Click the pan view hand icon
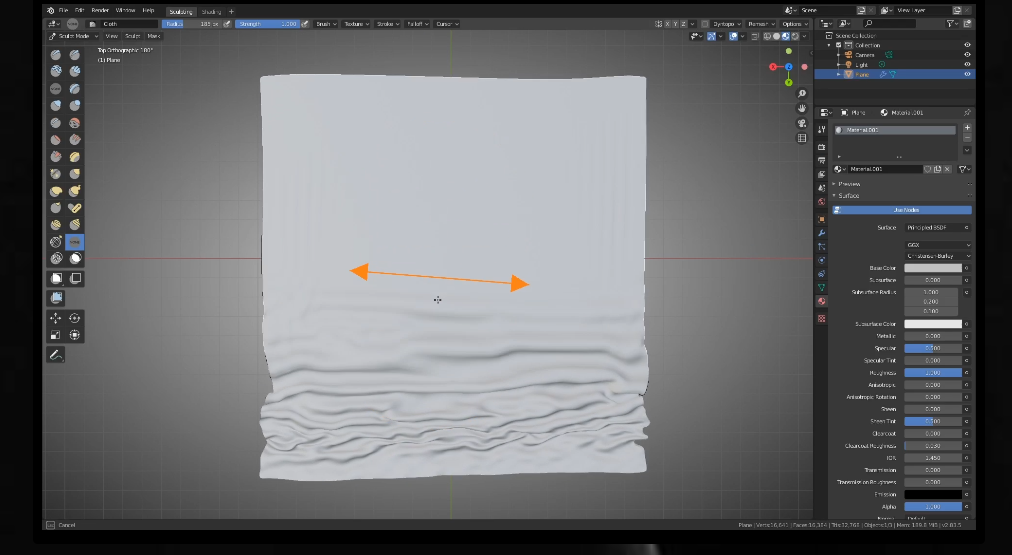 click(x=802, y=108)
